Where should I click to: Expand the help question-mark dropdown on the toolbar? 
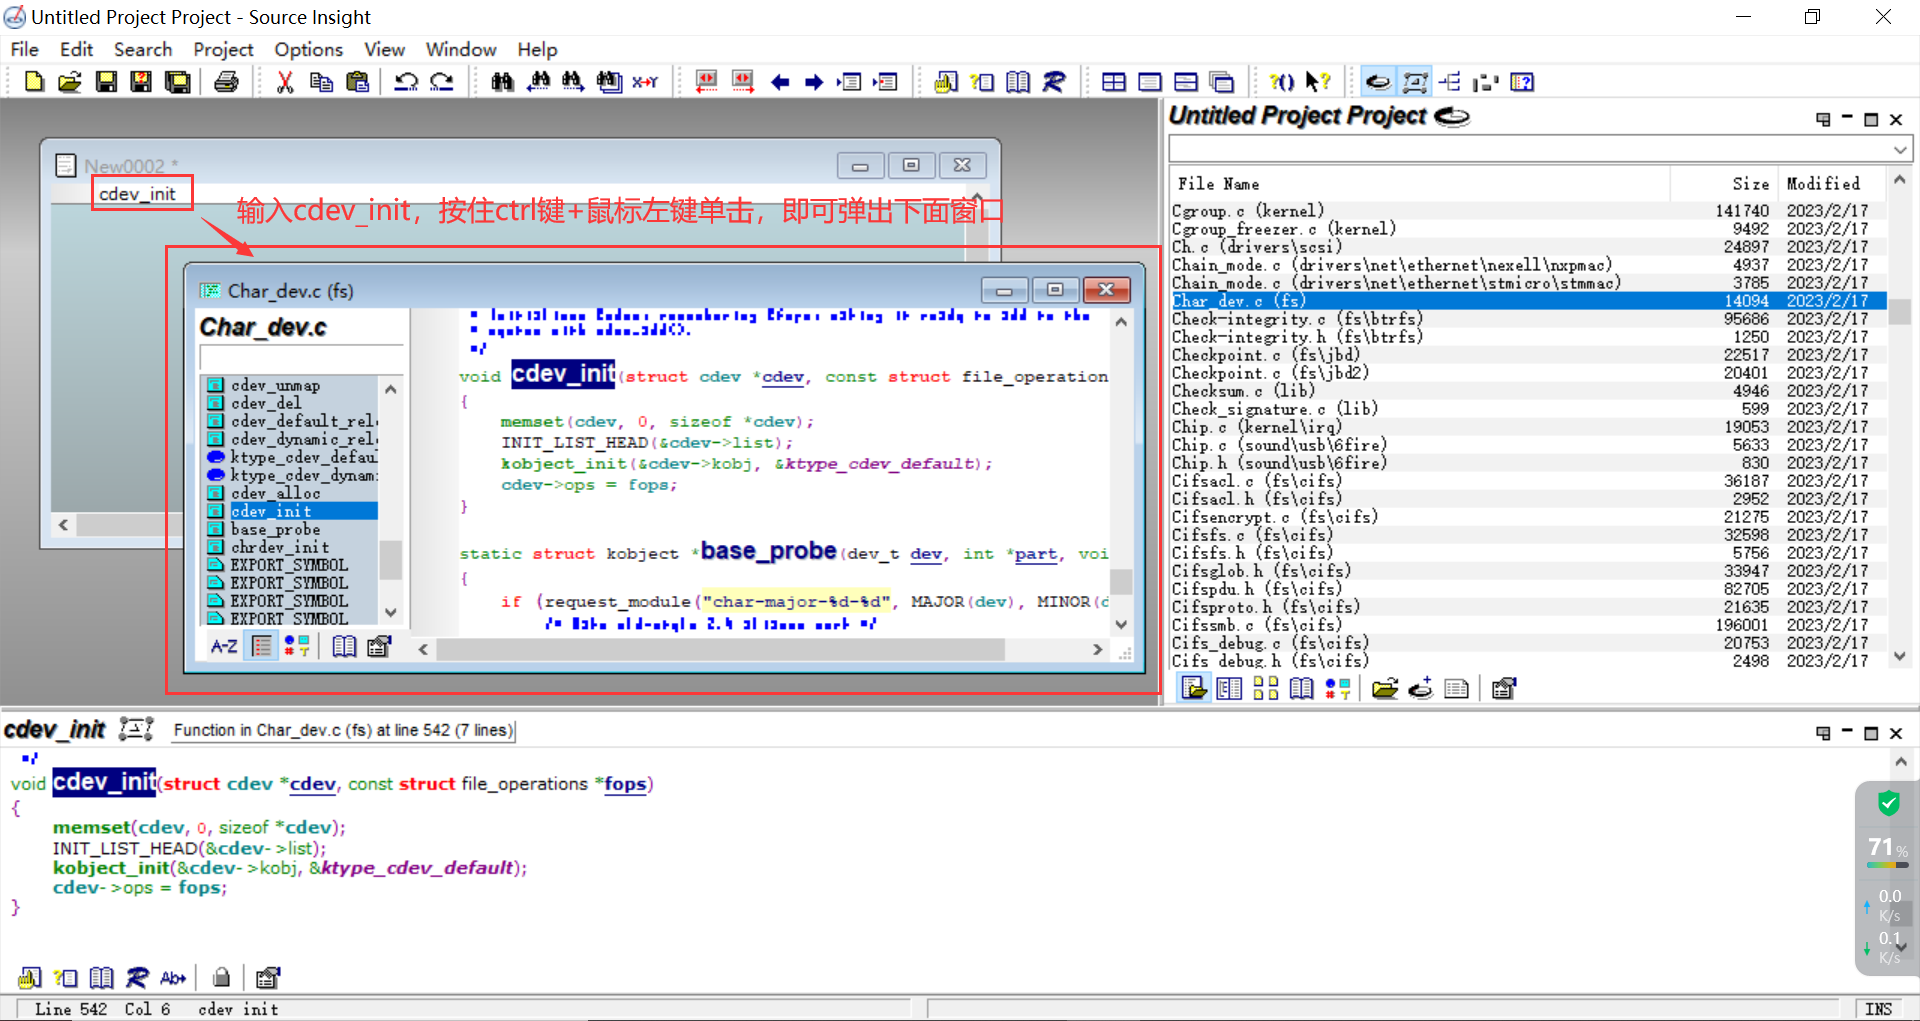click(1319, 82)
